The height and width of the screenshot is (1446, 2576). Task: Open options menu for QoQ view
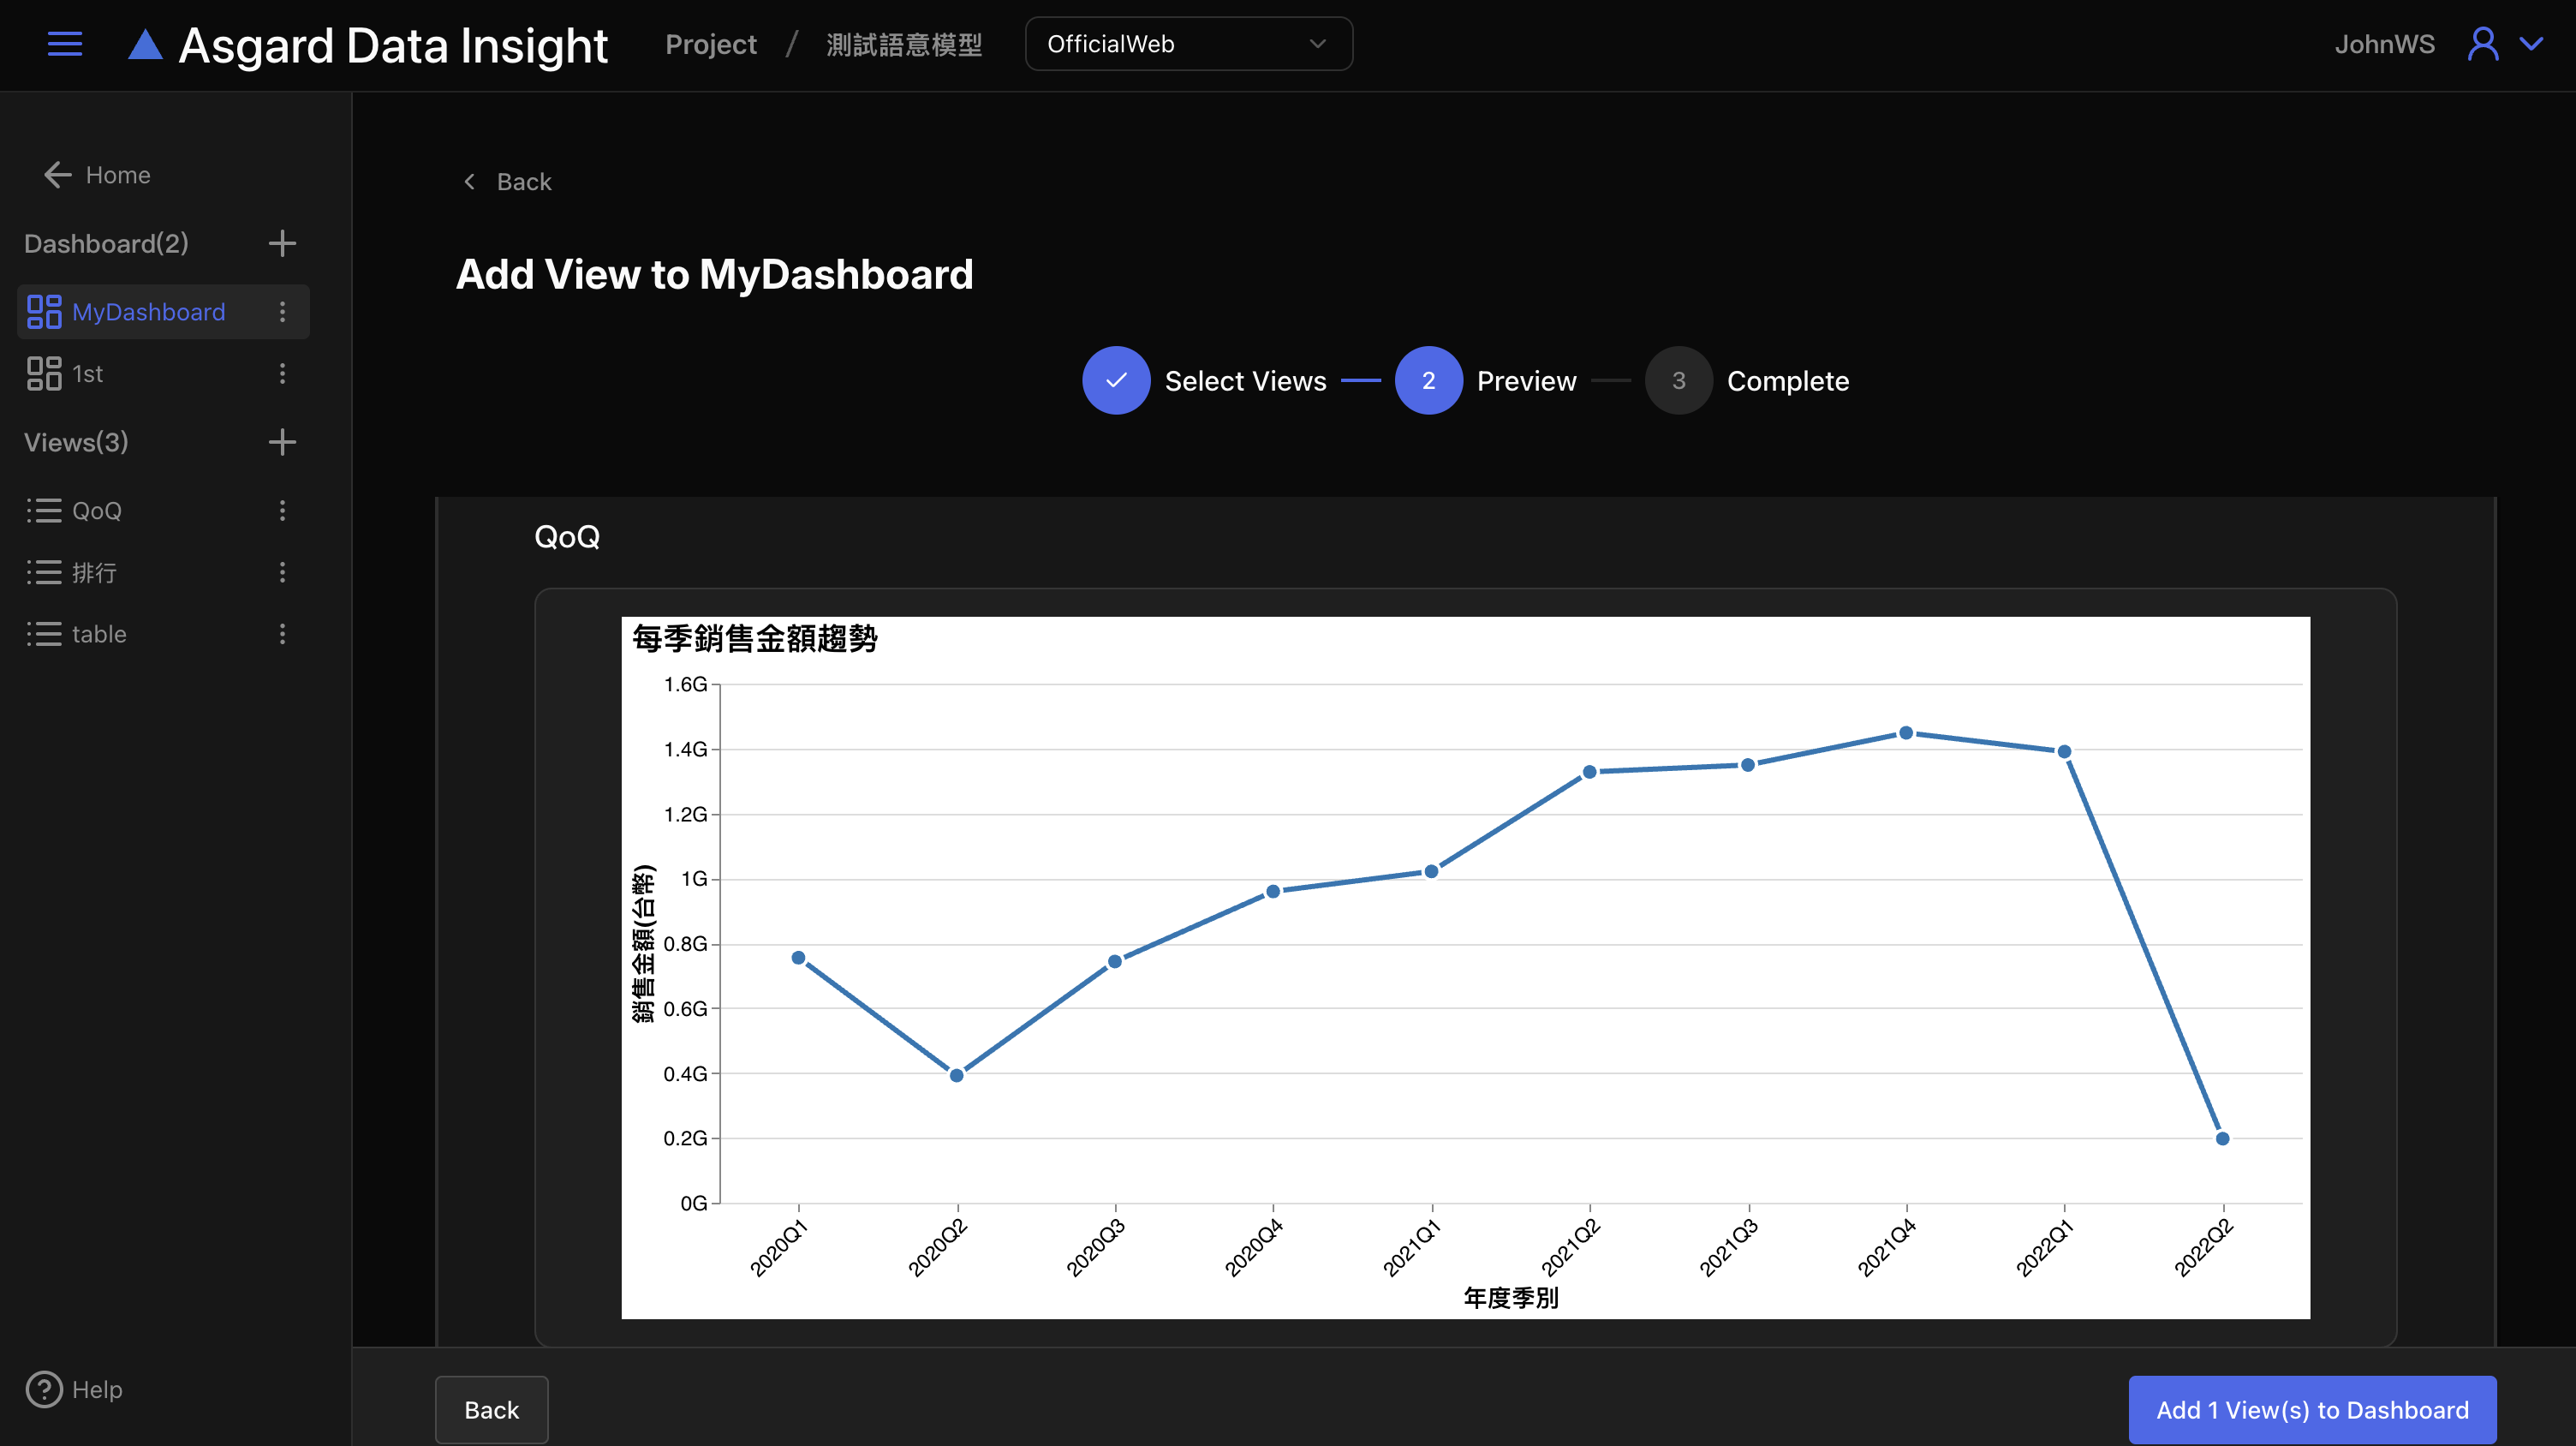click(x=282, y=511)
